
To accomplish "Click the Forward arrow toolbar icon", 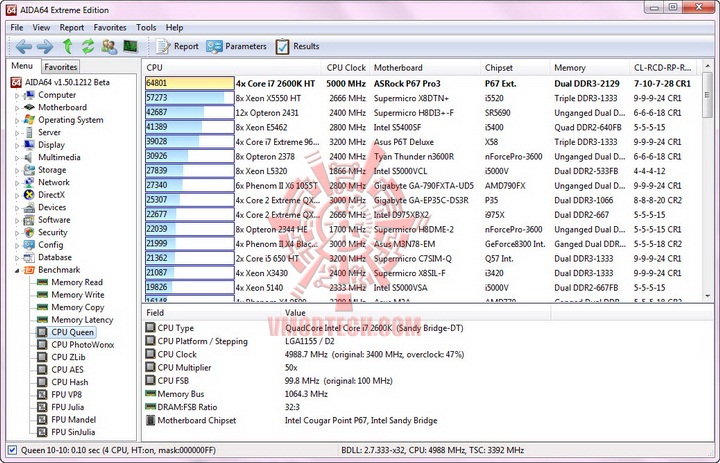I will point(45,46).
